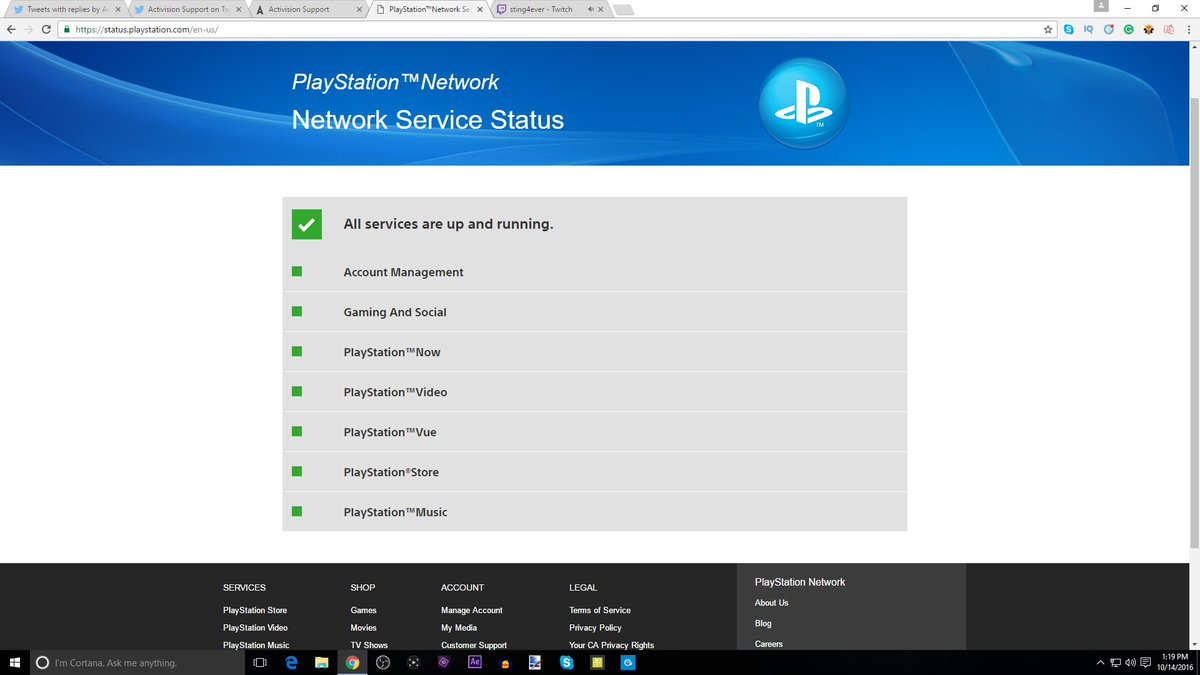Screen dimensions: 1200x675
Task: Open the Games link under Shop
Action: (364, 610)
